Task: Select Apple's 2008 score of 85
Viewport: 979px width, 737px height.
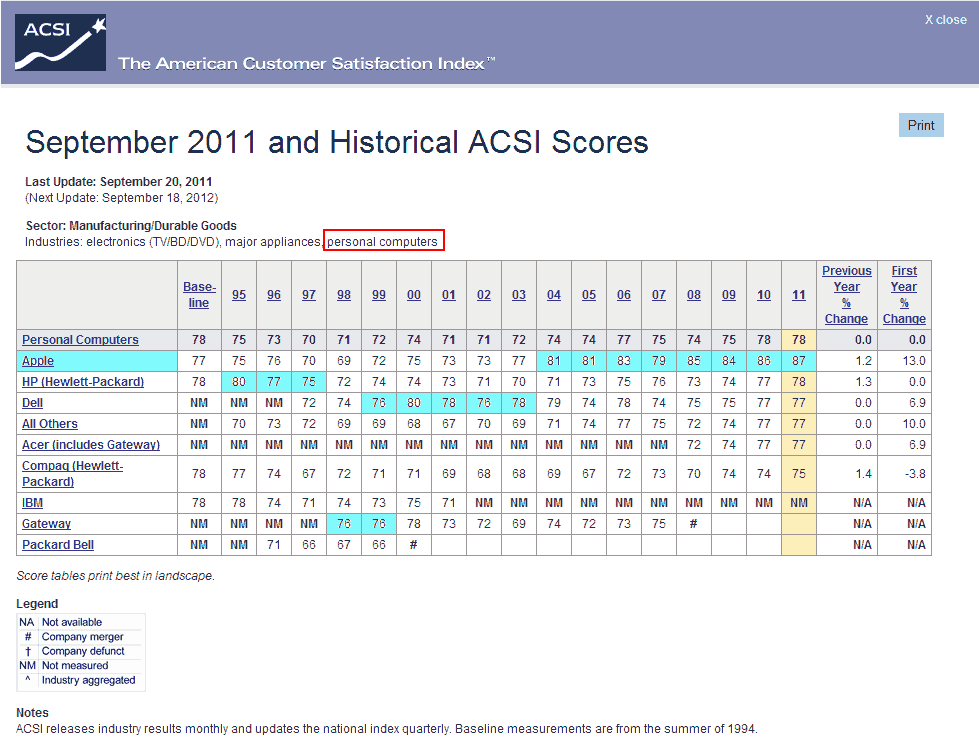Action: 693,361
